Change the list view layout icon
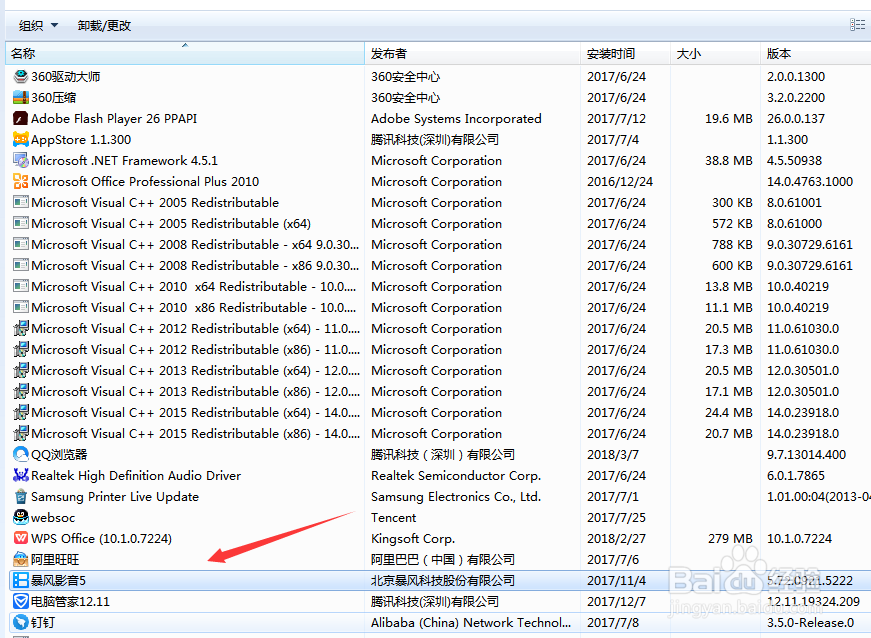 [857, 24]
